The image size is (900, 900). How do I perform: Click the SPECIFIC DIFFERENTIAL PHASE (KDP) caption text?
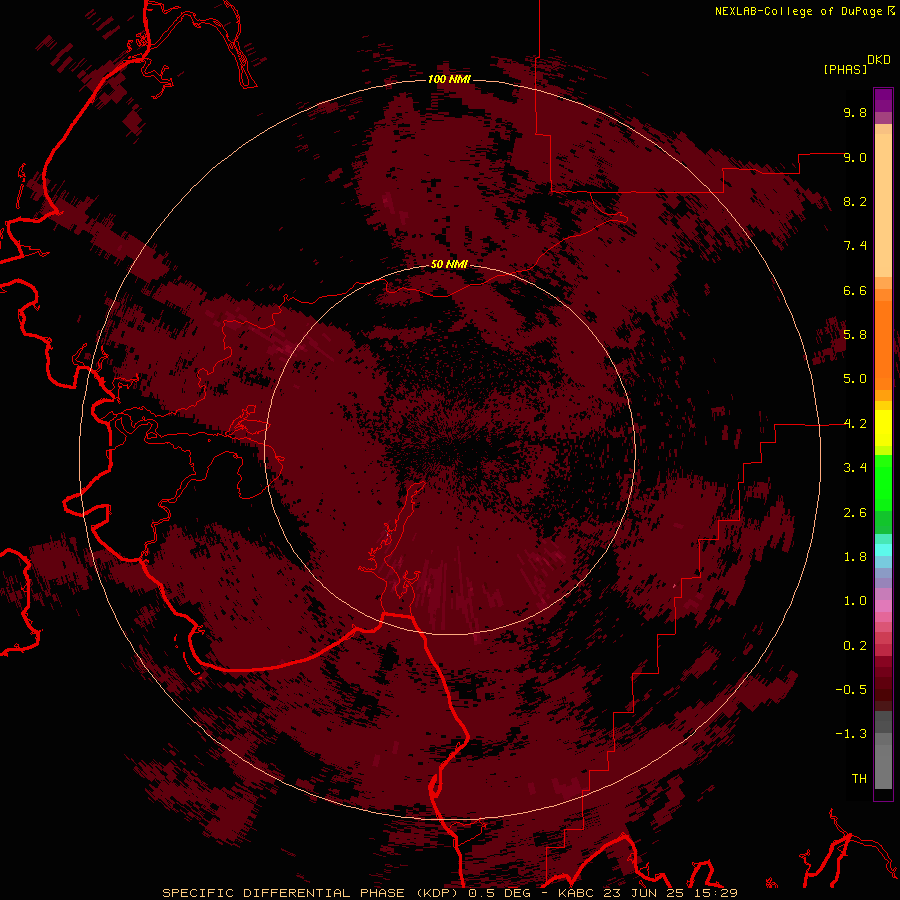(310, 893)
